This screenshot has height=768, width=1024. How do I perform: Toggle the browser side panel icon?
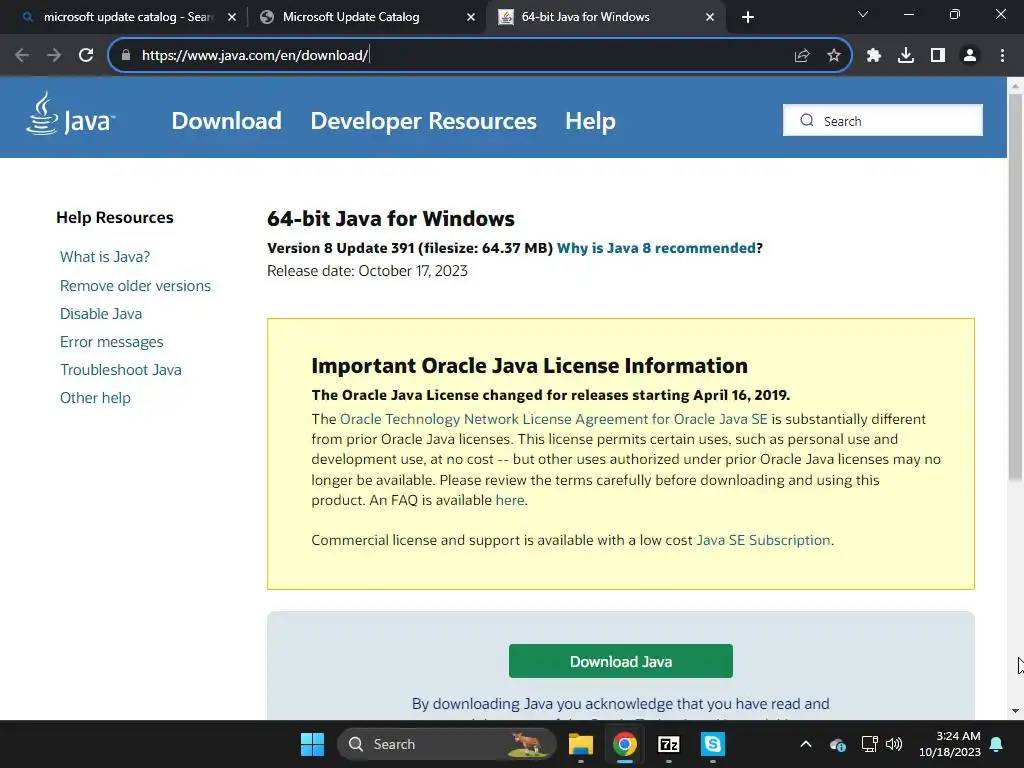pyautogui.click(x=938, y=55)
